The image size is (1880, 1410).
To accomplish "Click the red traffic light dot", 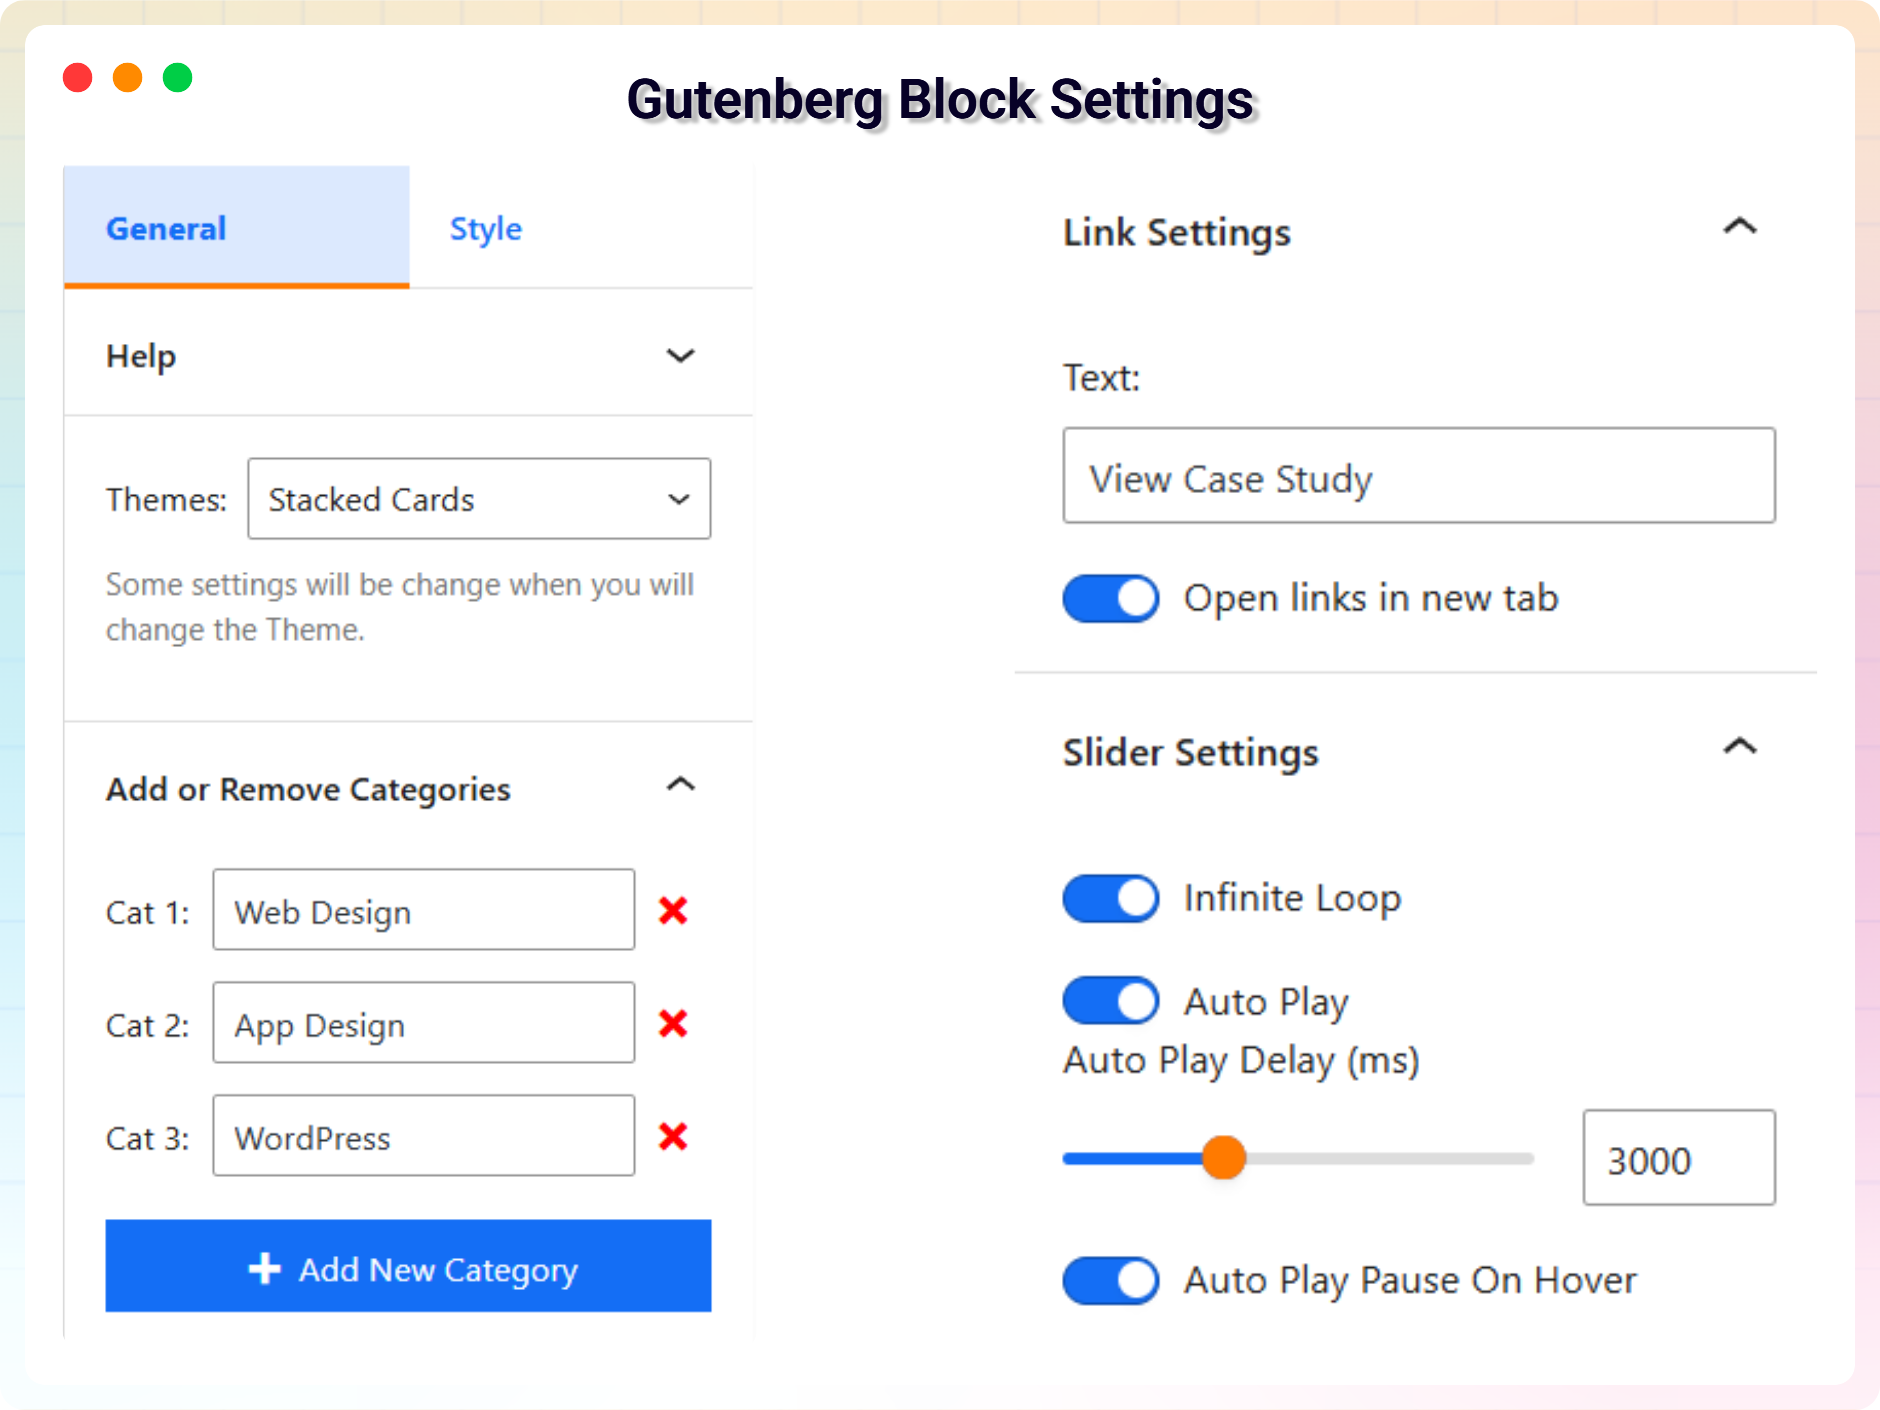I will [x=78, y=77].
